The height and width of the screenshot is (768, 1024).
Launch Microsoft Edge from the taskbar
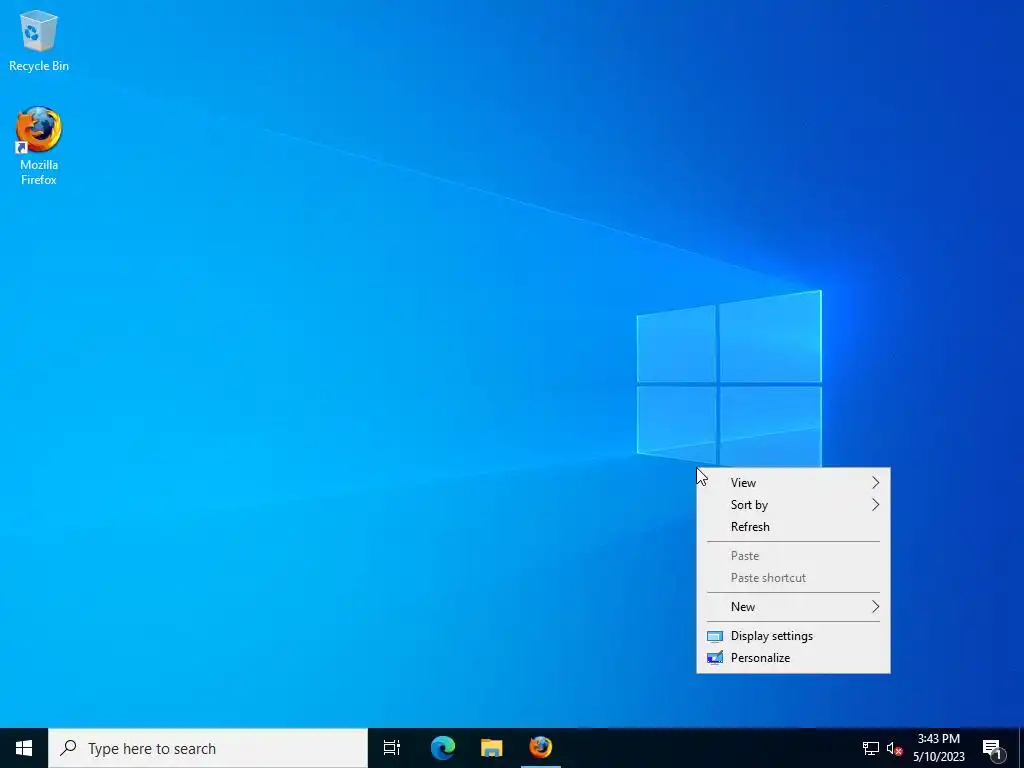tap(443, 748)
